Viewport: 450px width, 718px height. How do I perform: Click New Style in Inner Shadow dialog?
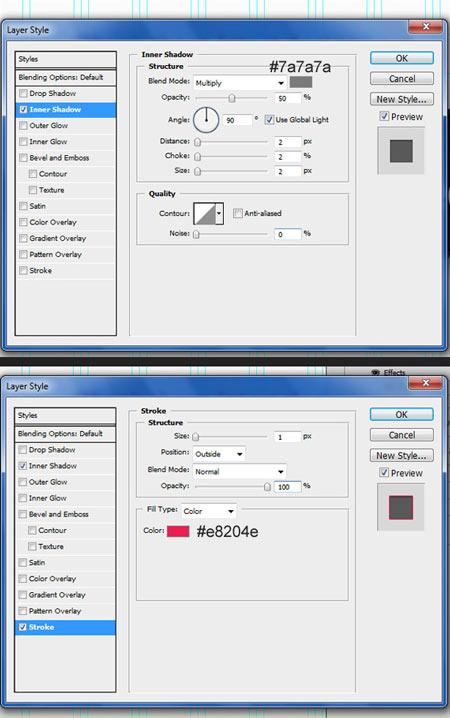pos(401,99)
